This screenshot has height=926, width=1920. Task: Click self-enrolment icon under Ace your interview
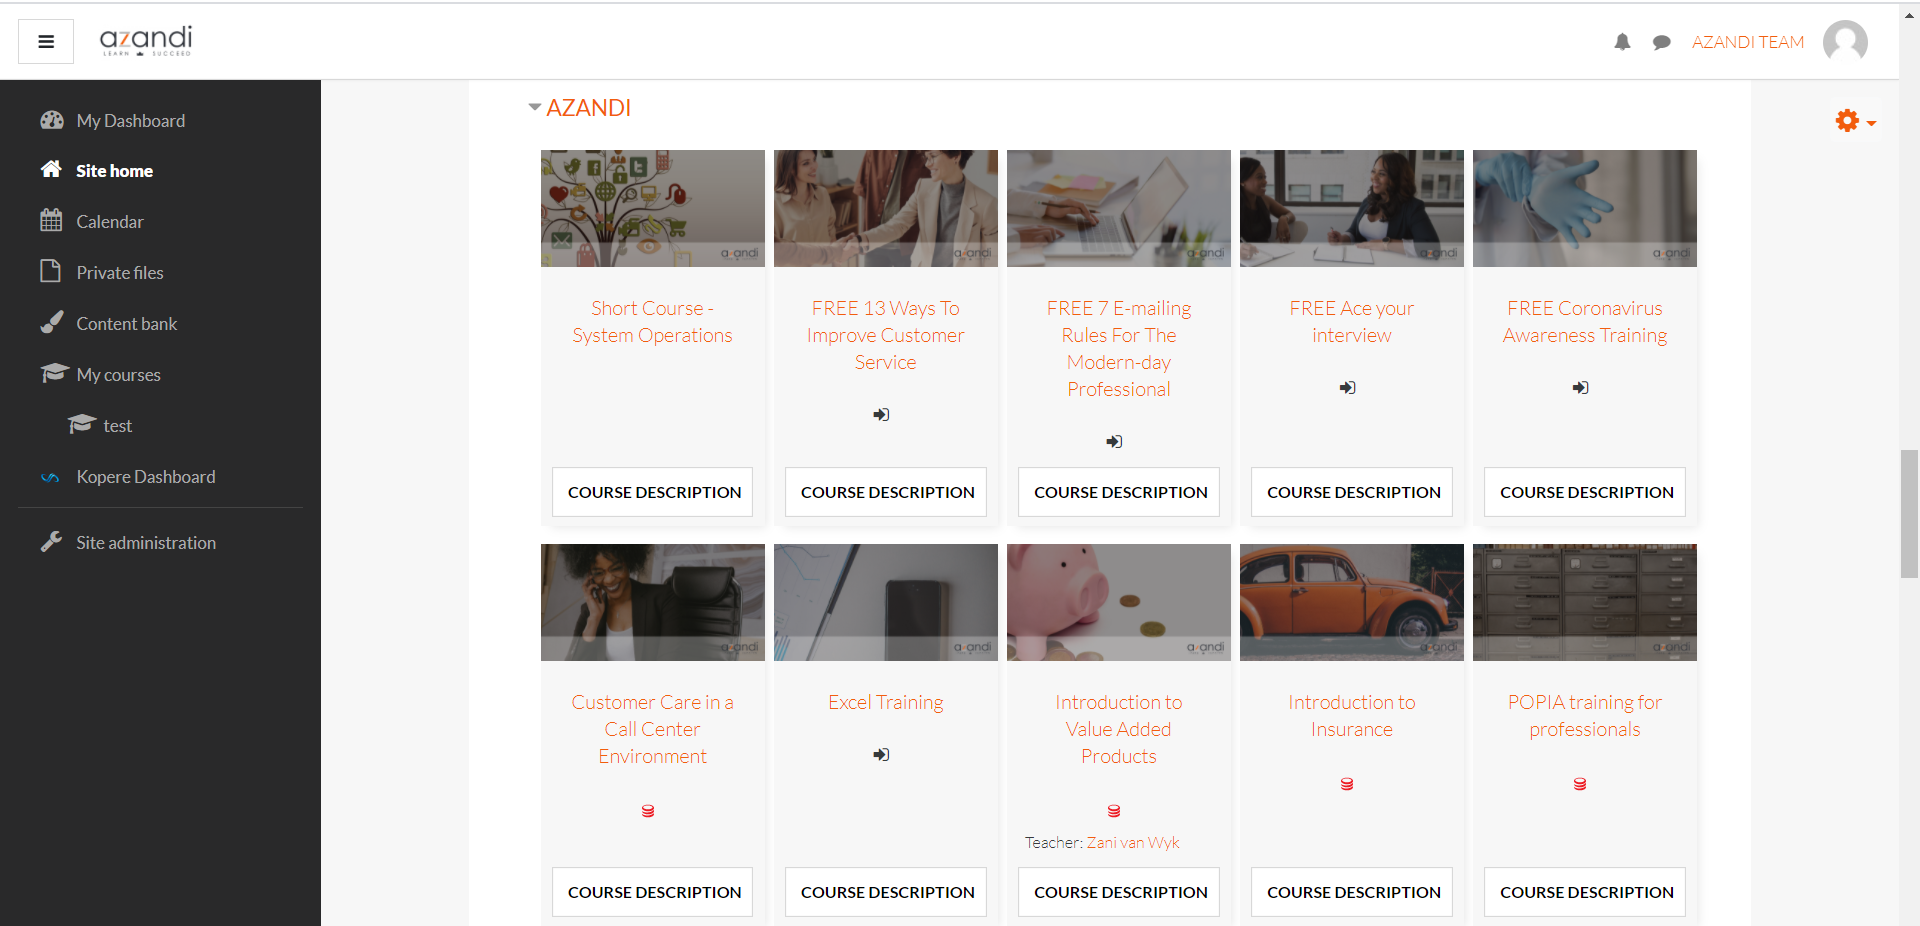click(1348, 388)
